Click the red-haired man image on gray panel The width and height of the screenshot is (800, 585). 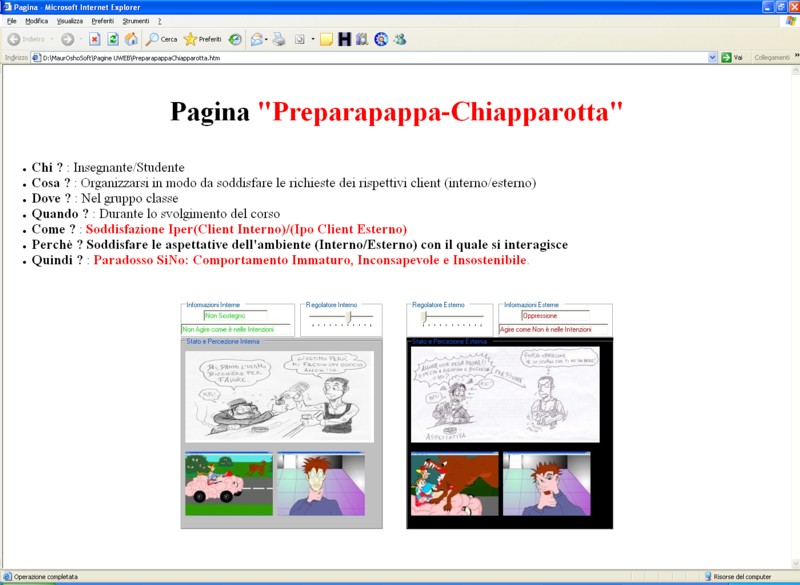click(x=321, y=484)
